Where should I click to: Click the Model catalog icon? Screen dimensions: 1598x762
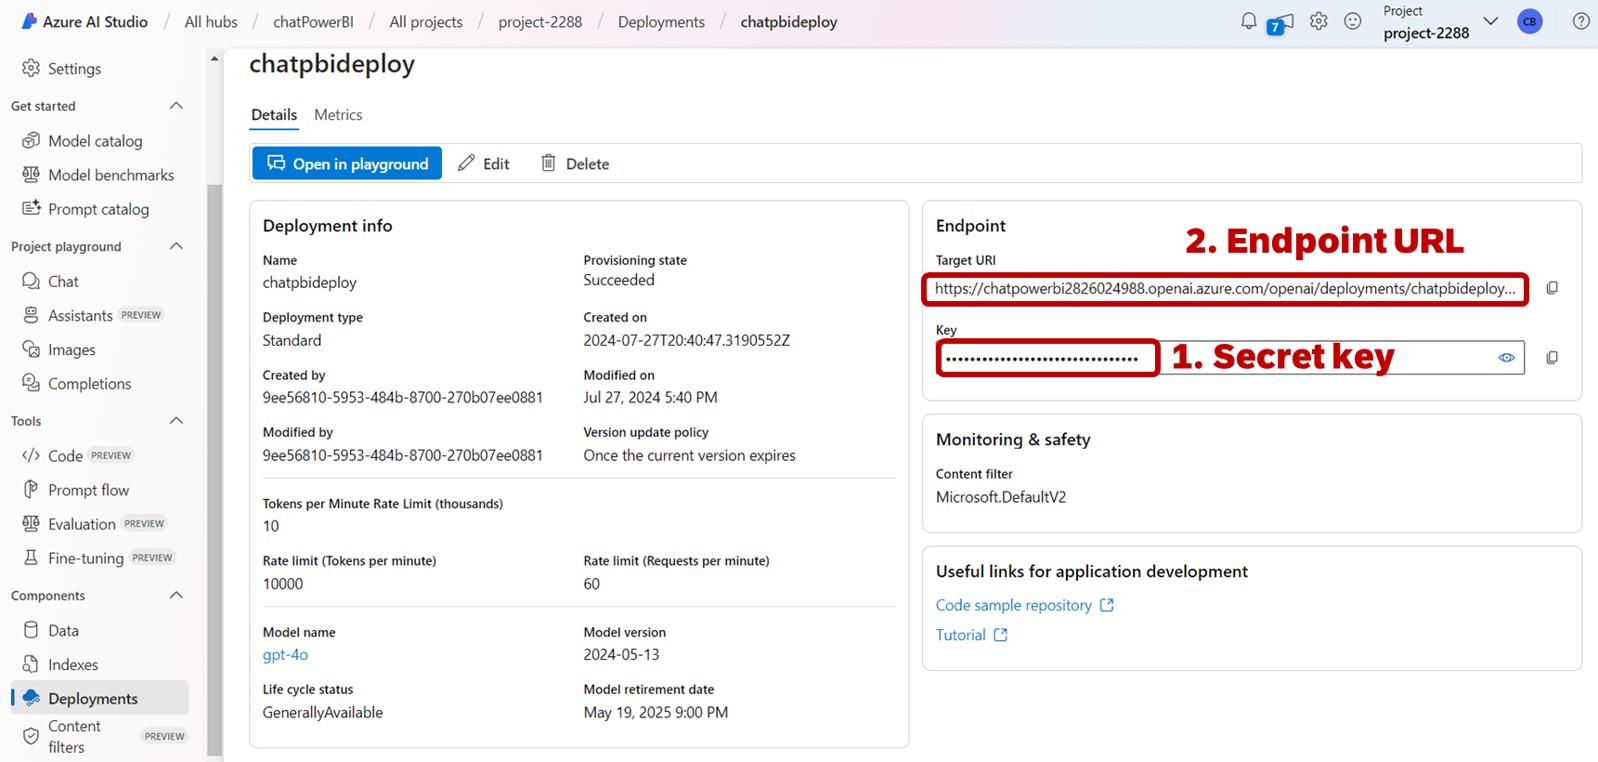click(x=31, y=140)
